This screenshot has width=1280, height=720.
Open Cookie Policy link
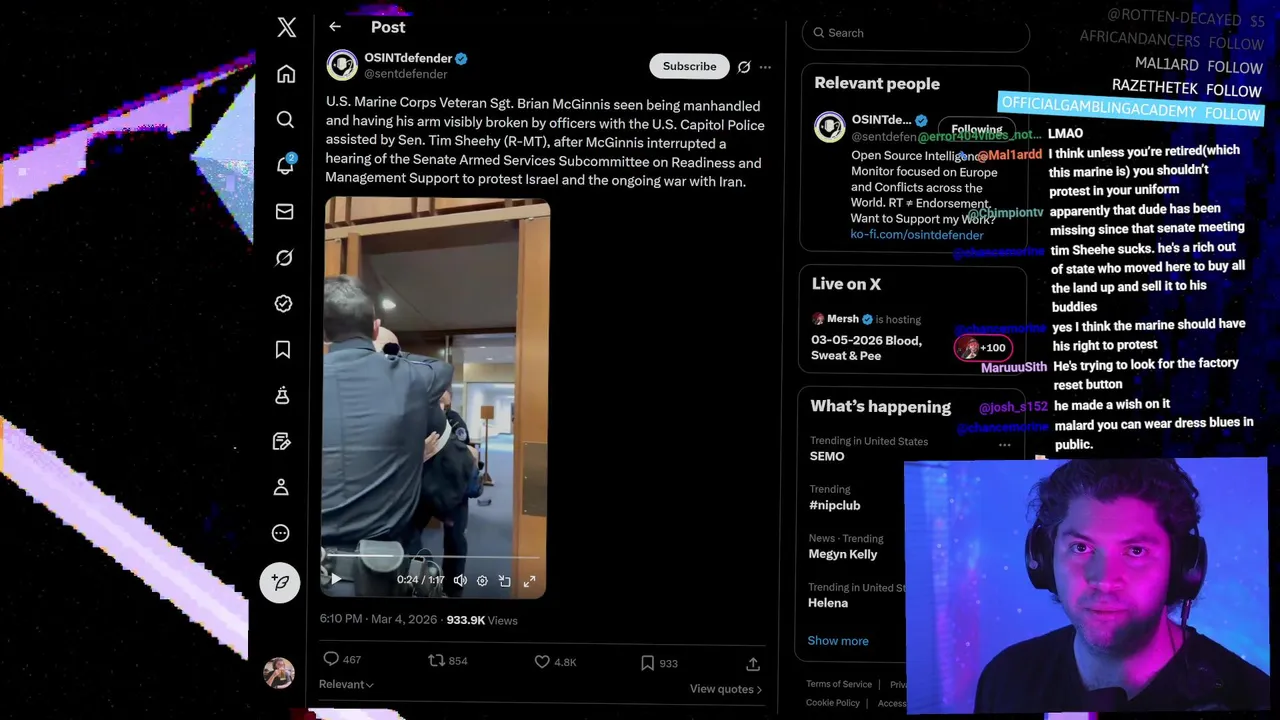tap(833, 703)
